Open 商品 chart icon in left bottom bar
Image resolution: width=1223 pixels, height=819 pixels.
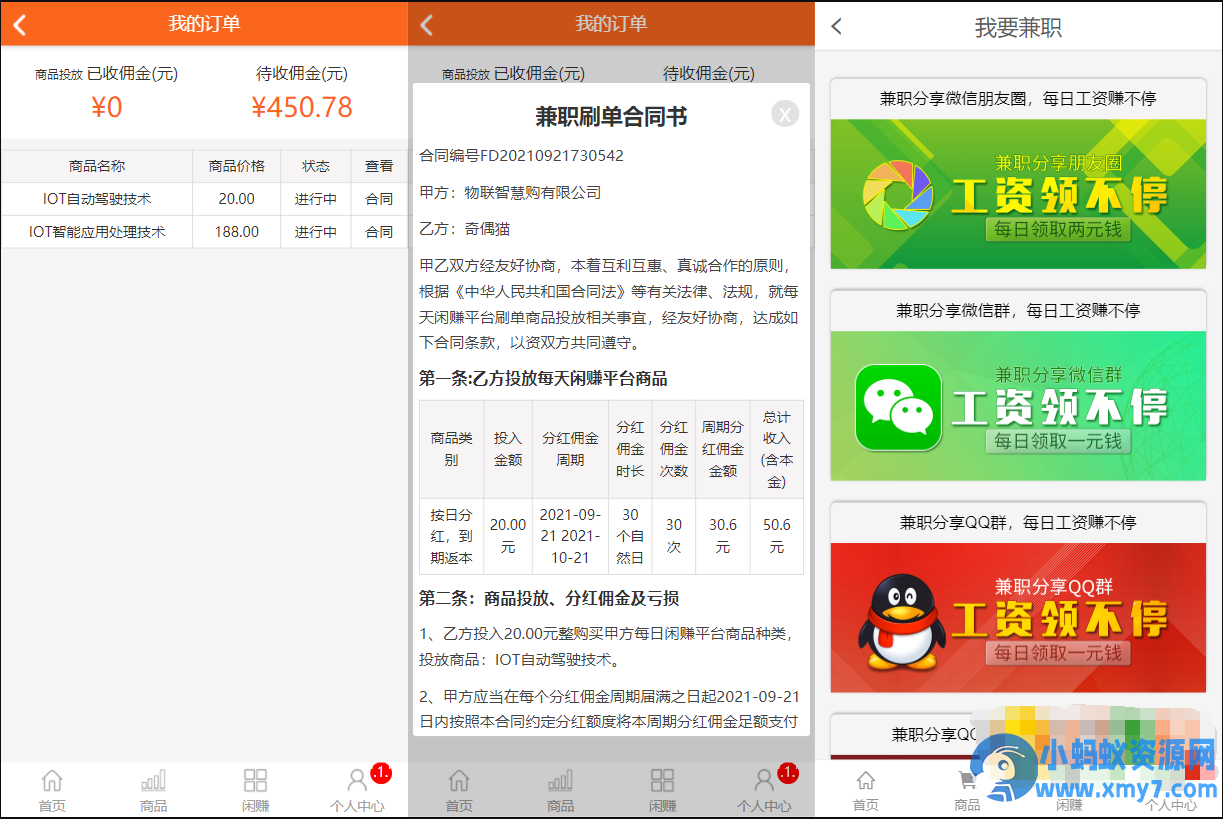click(154, 789)
